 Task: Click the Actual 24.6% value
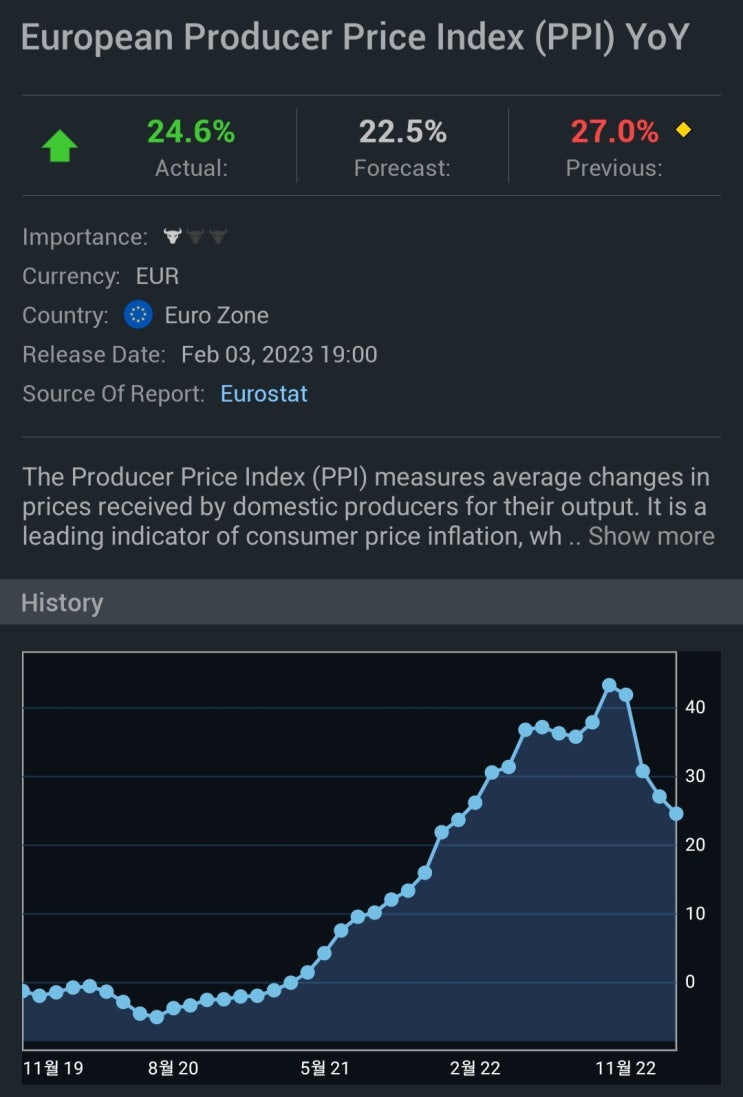pyautogui.click(x=191, y=131)
